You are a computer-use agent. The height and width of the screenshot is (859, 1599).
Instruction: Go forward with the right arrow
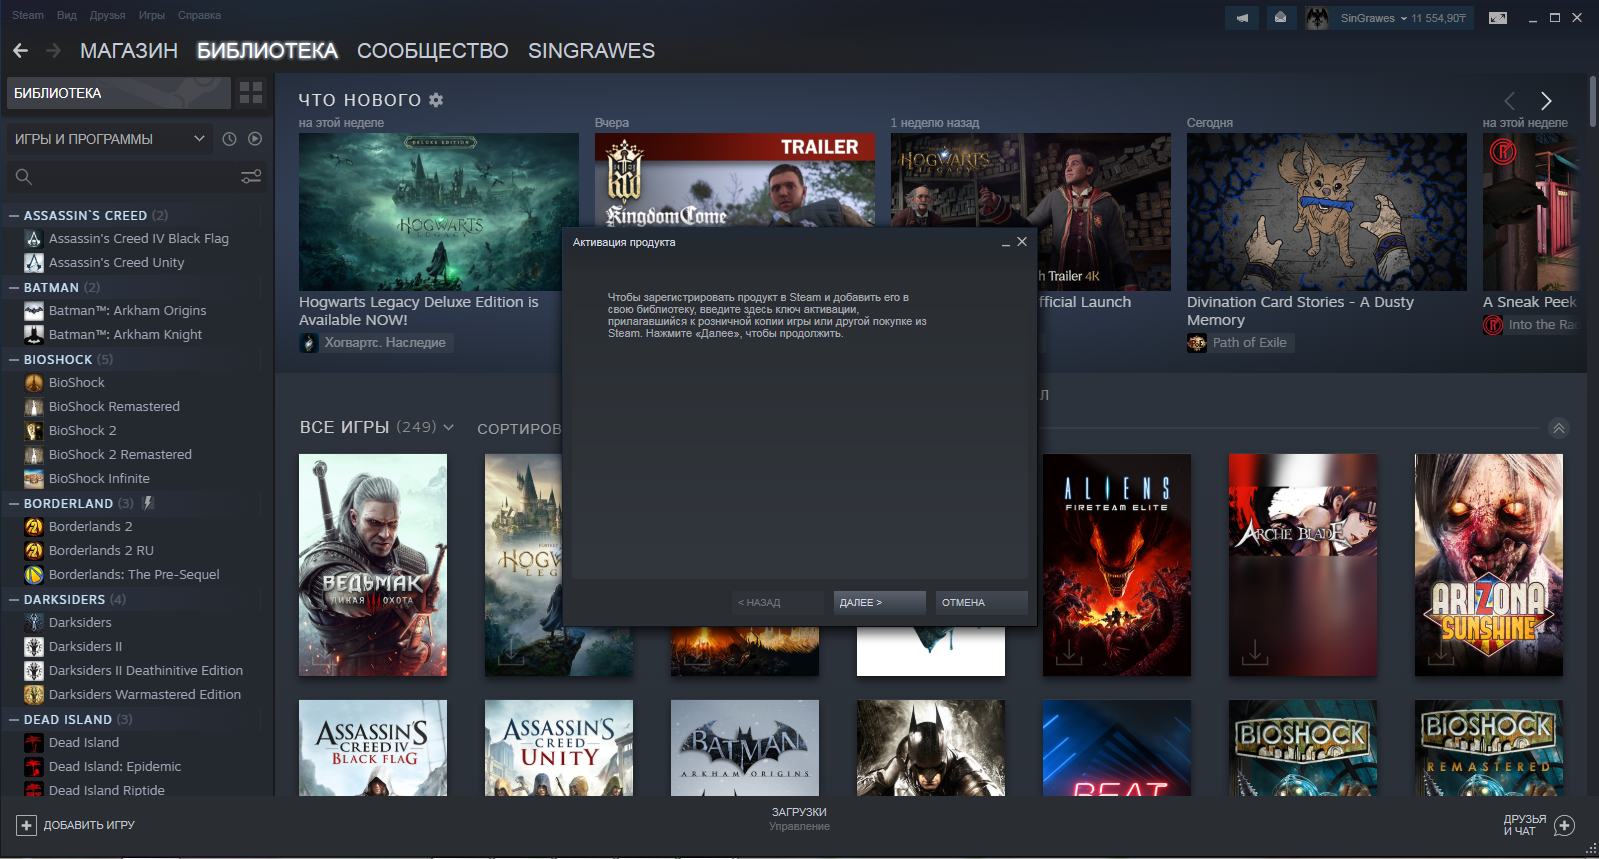pos(54,50)
